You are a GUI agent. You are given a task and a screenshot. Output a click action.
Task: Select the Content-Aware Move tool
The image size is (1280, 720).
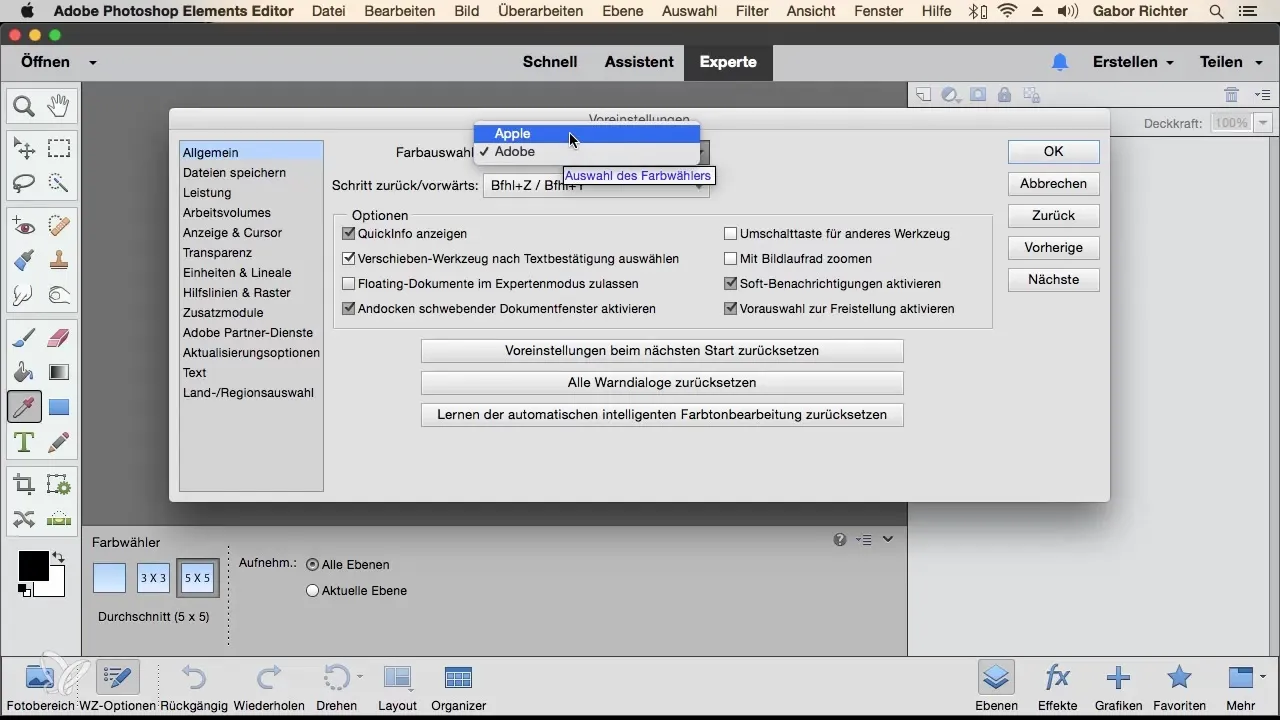24,519
